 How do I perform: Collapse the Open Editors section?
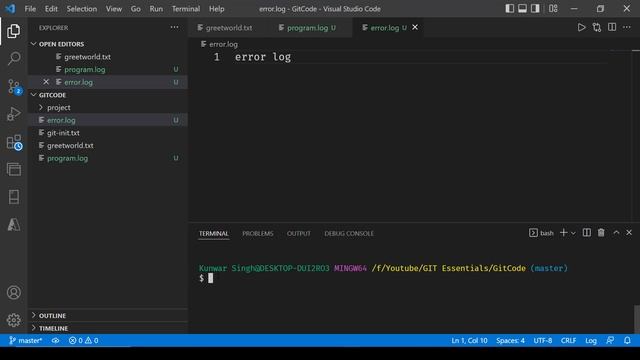107,44
